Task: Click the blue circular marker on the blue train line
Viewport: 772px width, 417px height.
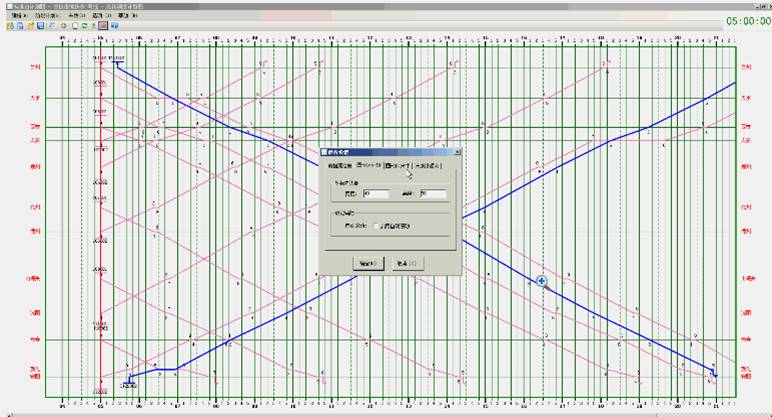Action: [541, 282]
